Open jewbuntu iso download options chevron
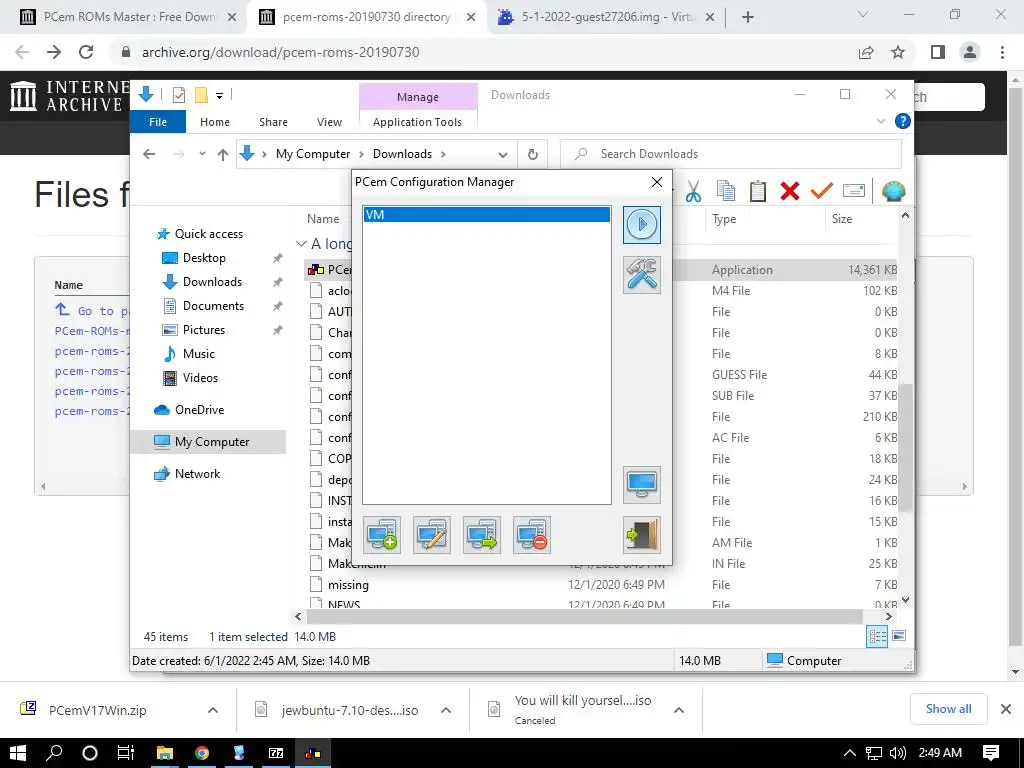Screen dimensions: 1024x768 [445, 710]
